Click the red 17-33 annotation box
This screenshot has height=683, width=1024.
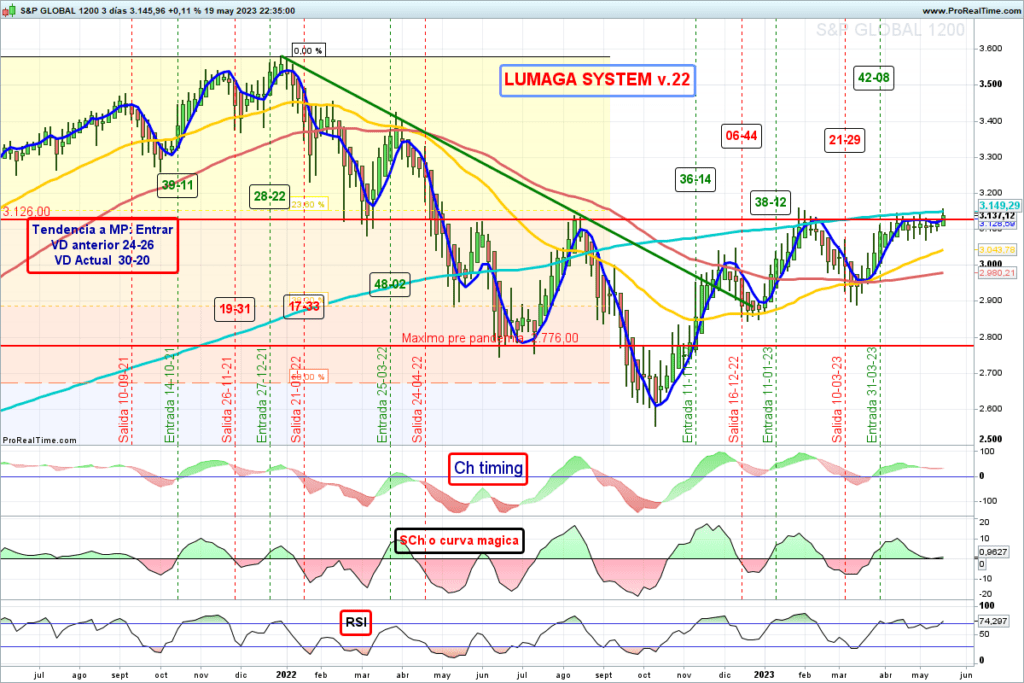click(x=304, y=306)
